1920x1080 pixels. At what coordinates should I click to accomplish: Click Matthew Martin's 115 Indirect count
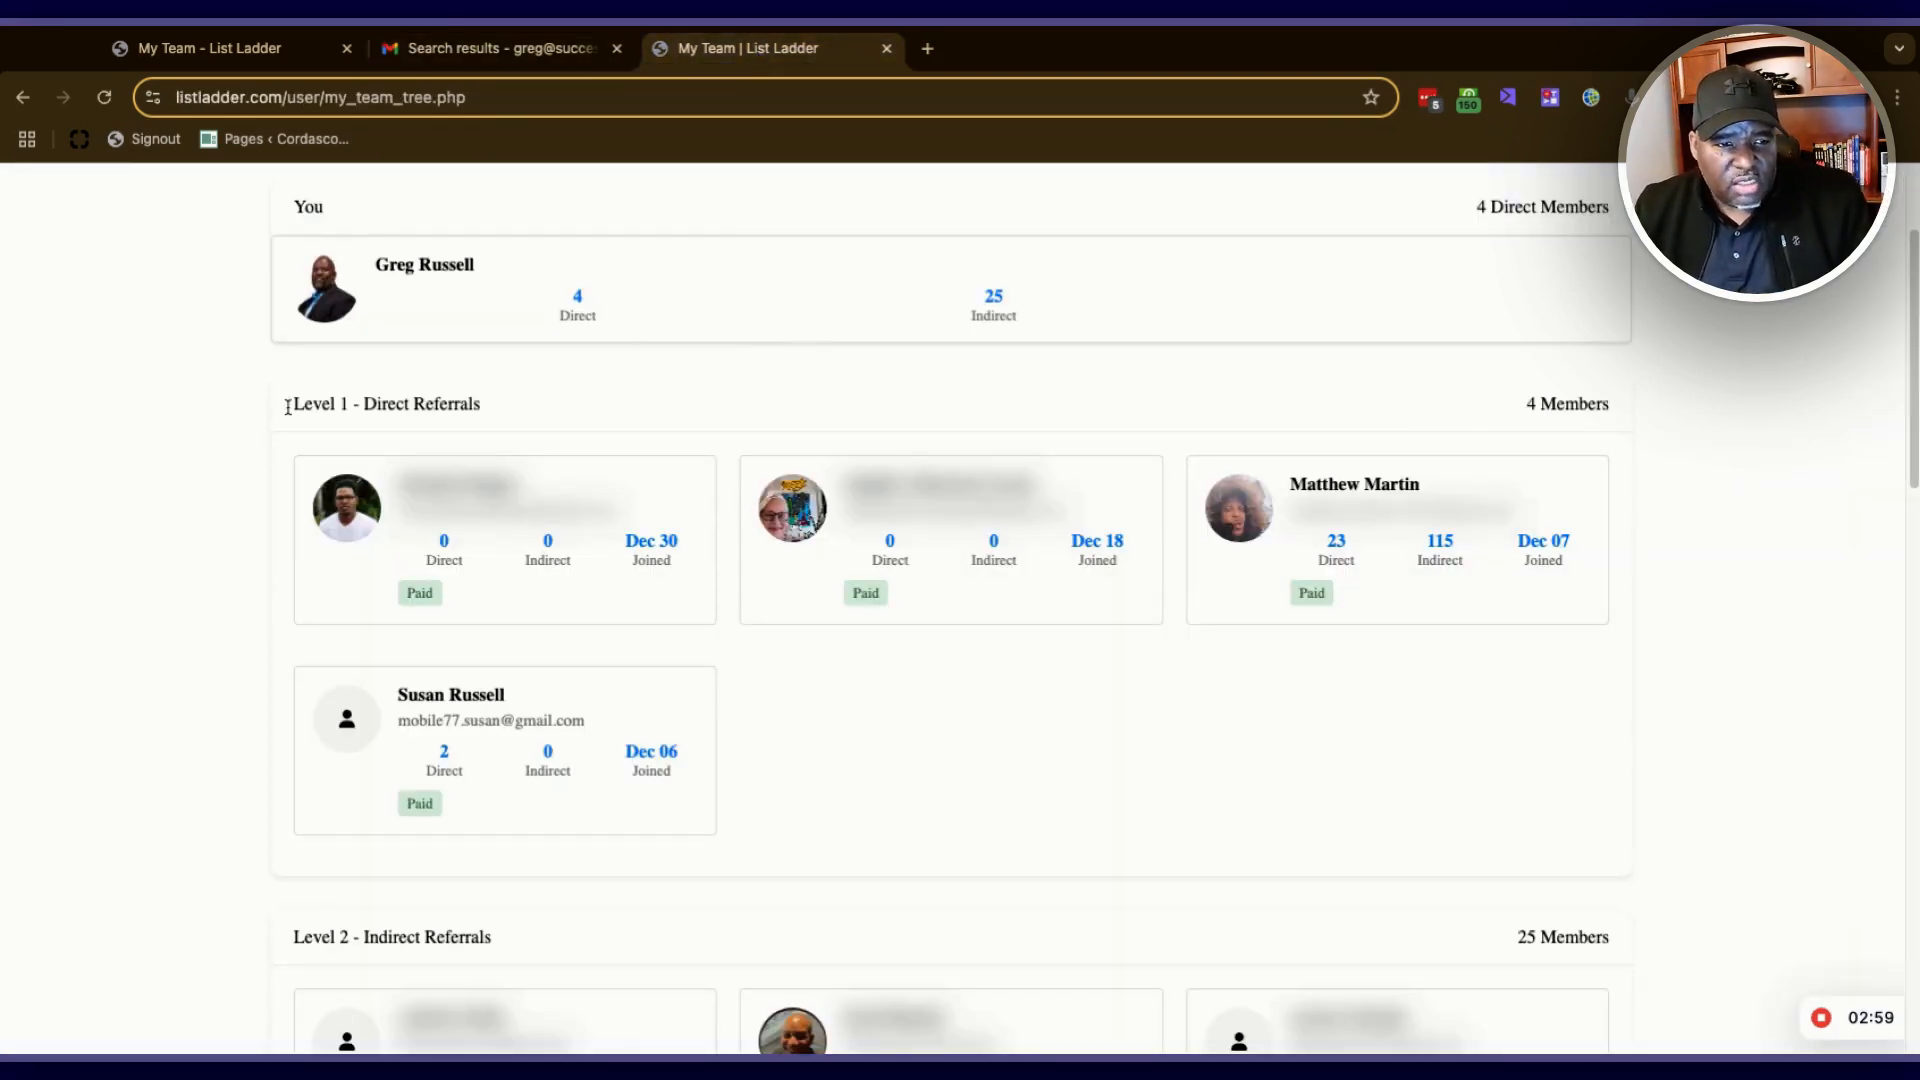point(1440,540)
